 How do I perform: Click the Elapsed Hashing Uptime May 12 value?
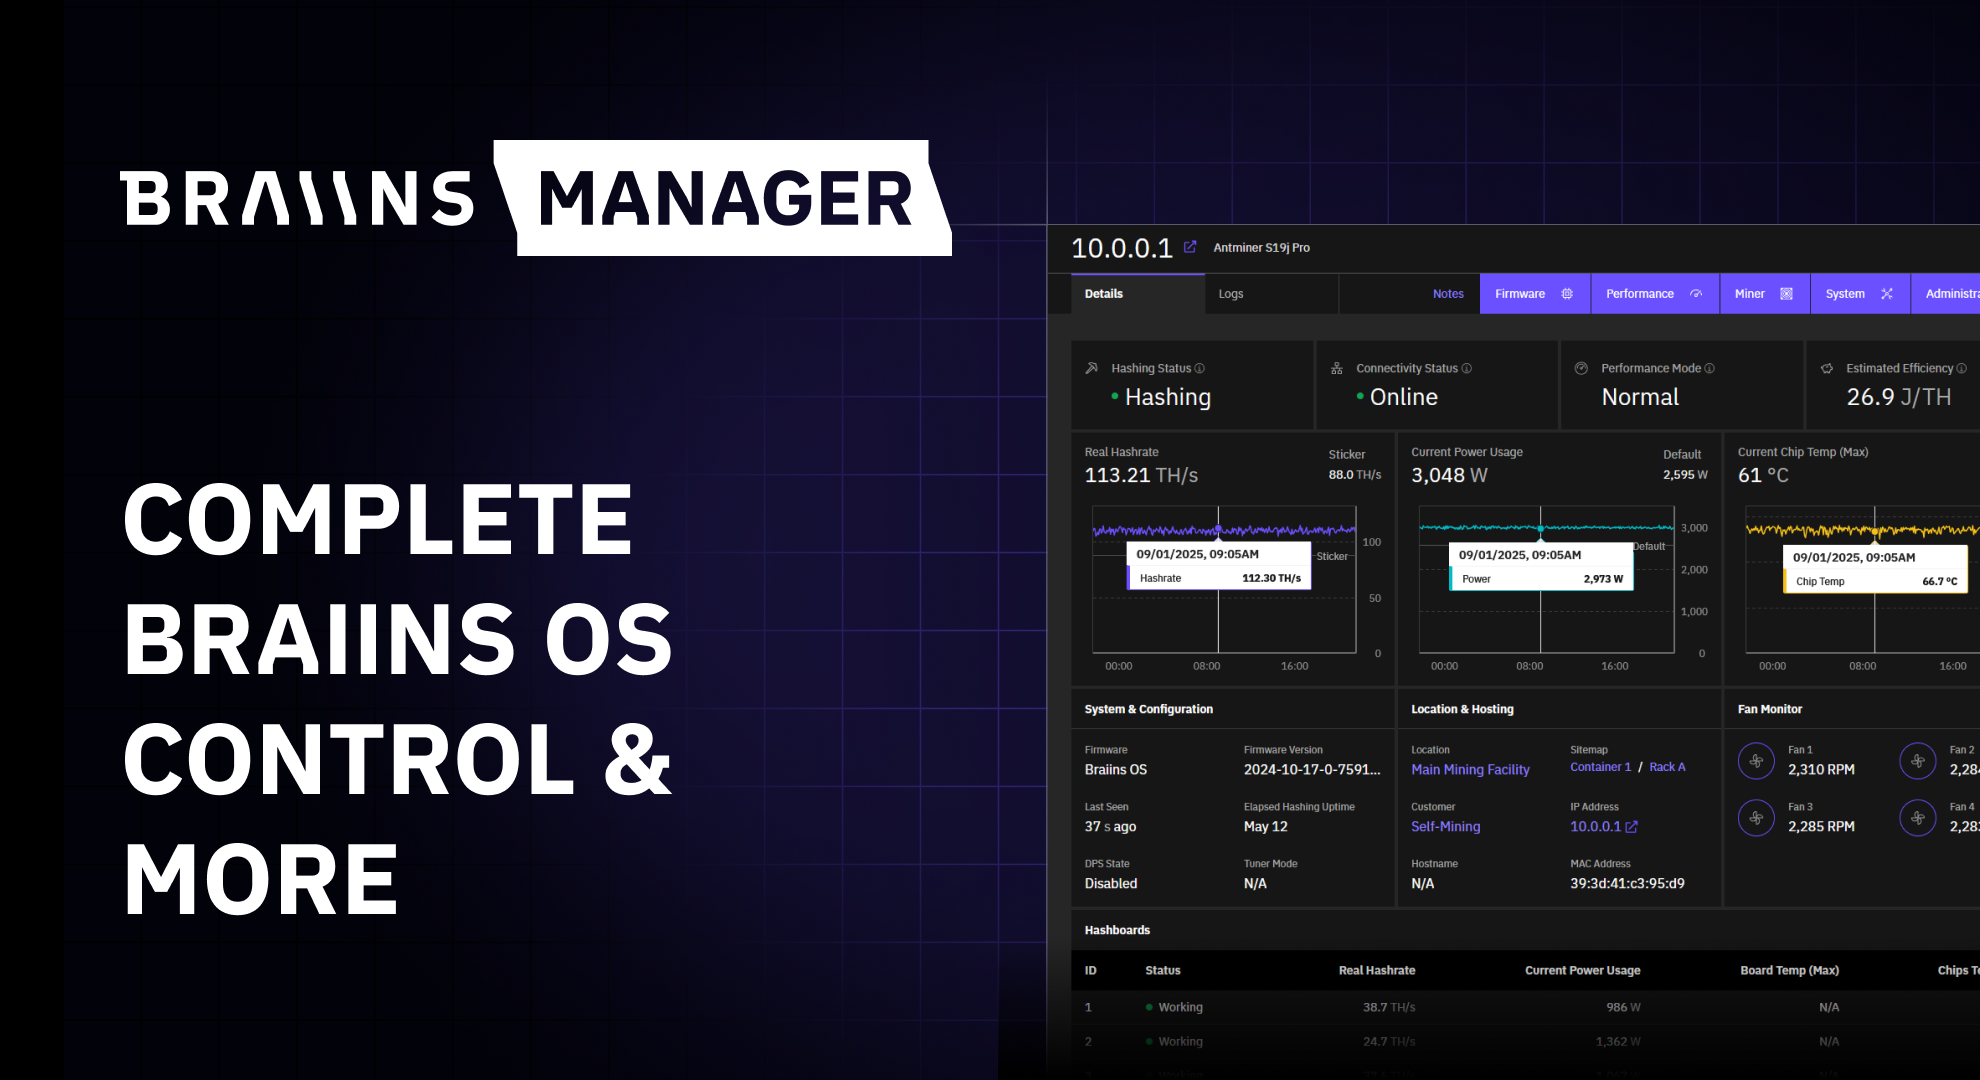[1265, 826]
